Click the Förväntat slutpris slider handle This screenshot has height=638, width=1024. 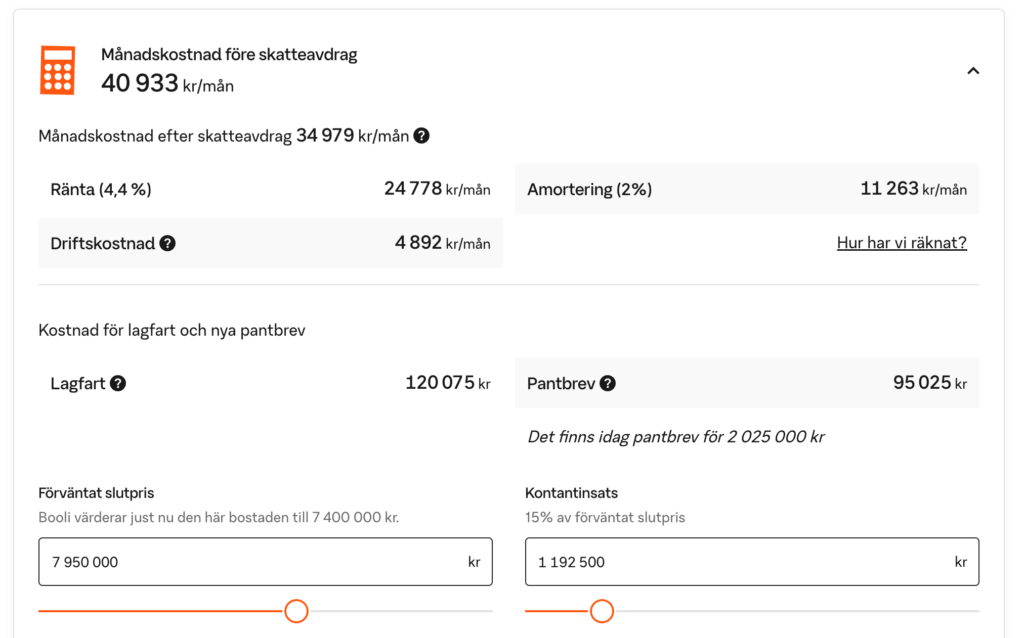296,611
